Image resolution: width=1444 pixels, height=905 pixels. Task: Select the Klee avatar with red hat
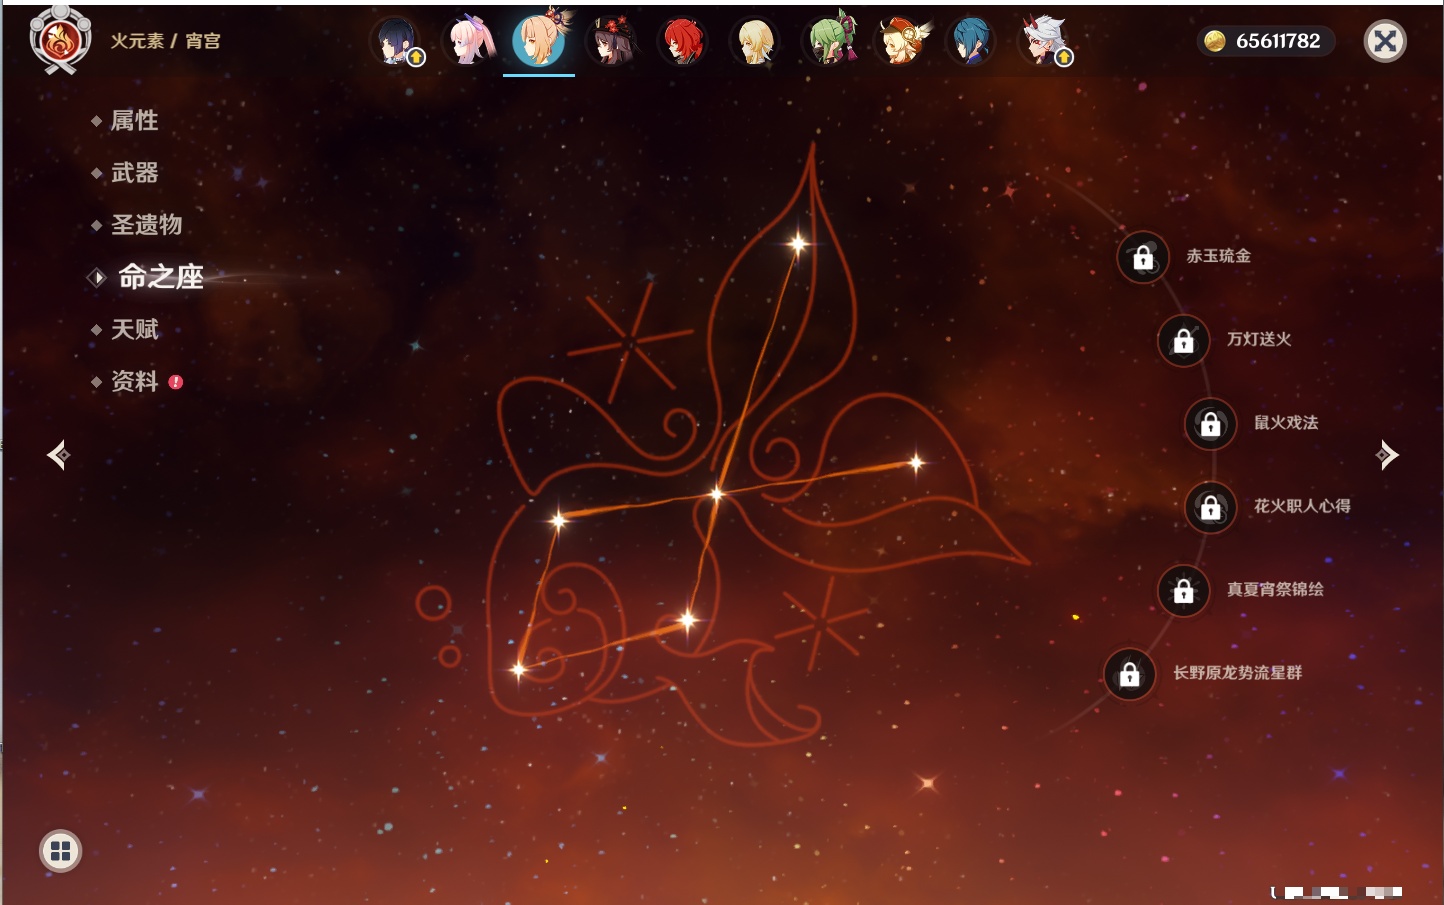(x=901, y=42)
